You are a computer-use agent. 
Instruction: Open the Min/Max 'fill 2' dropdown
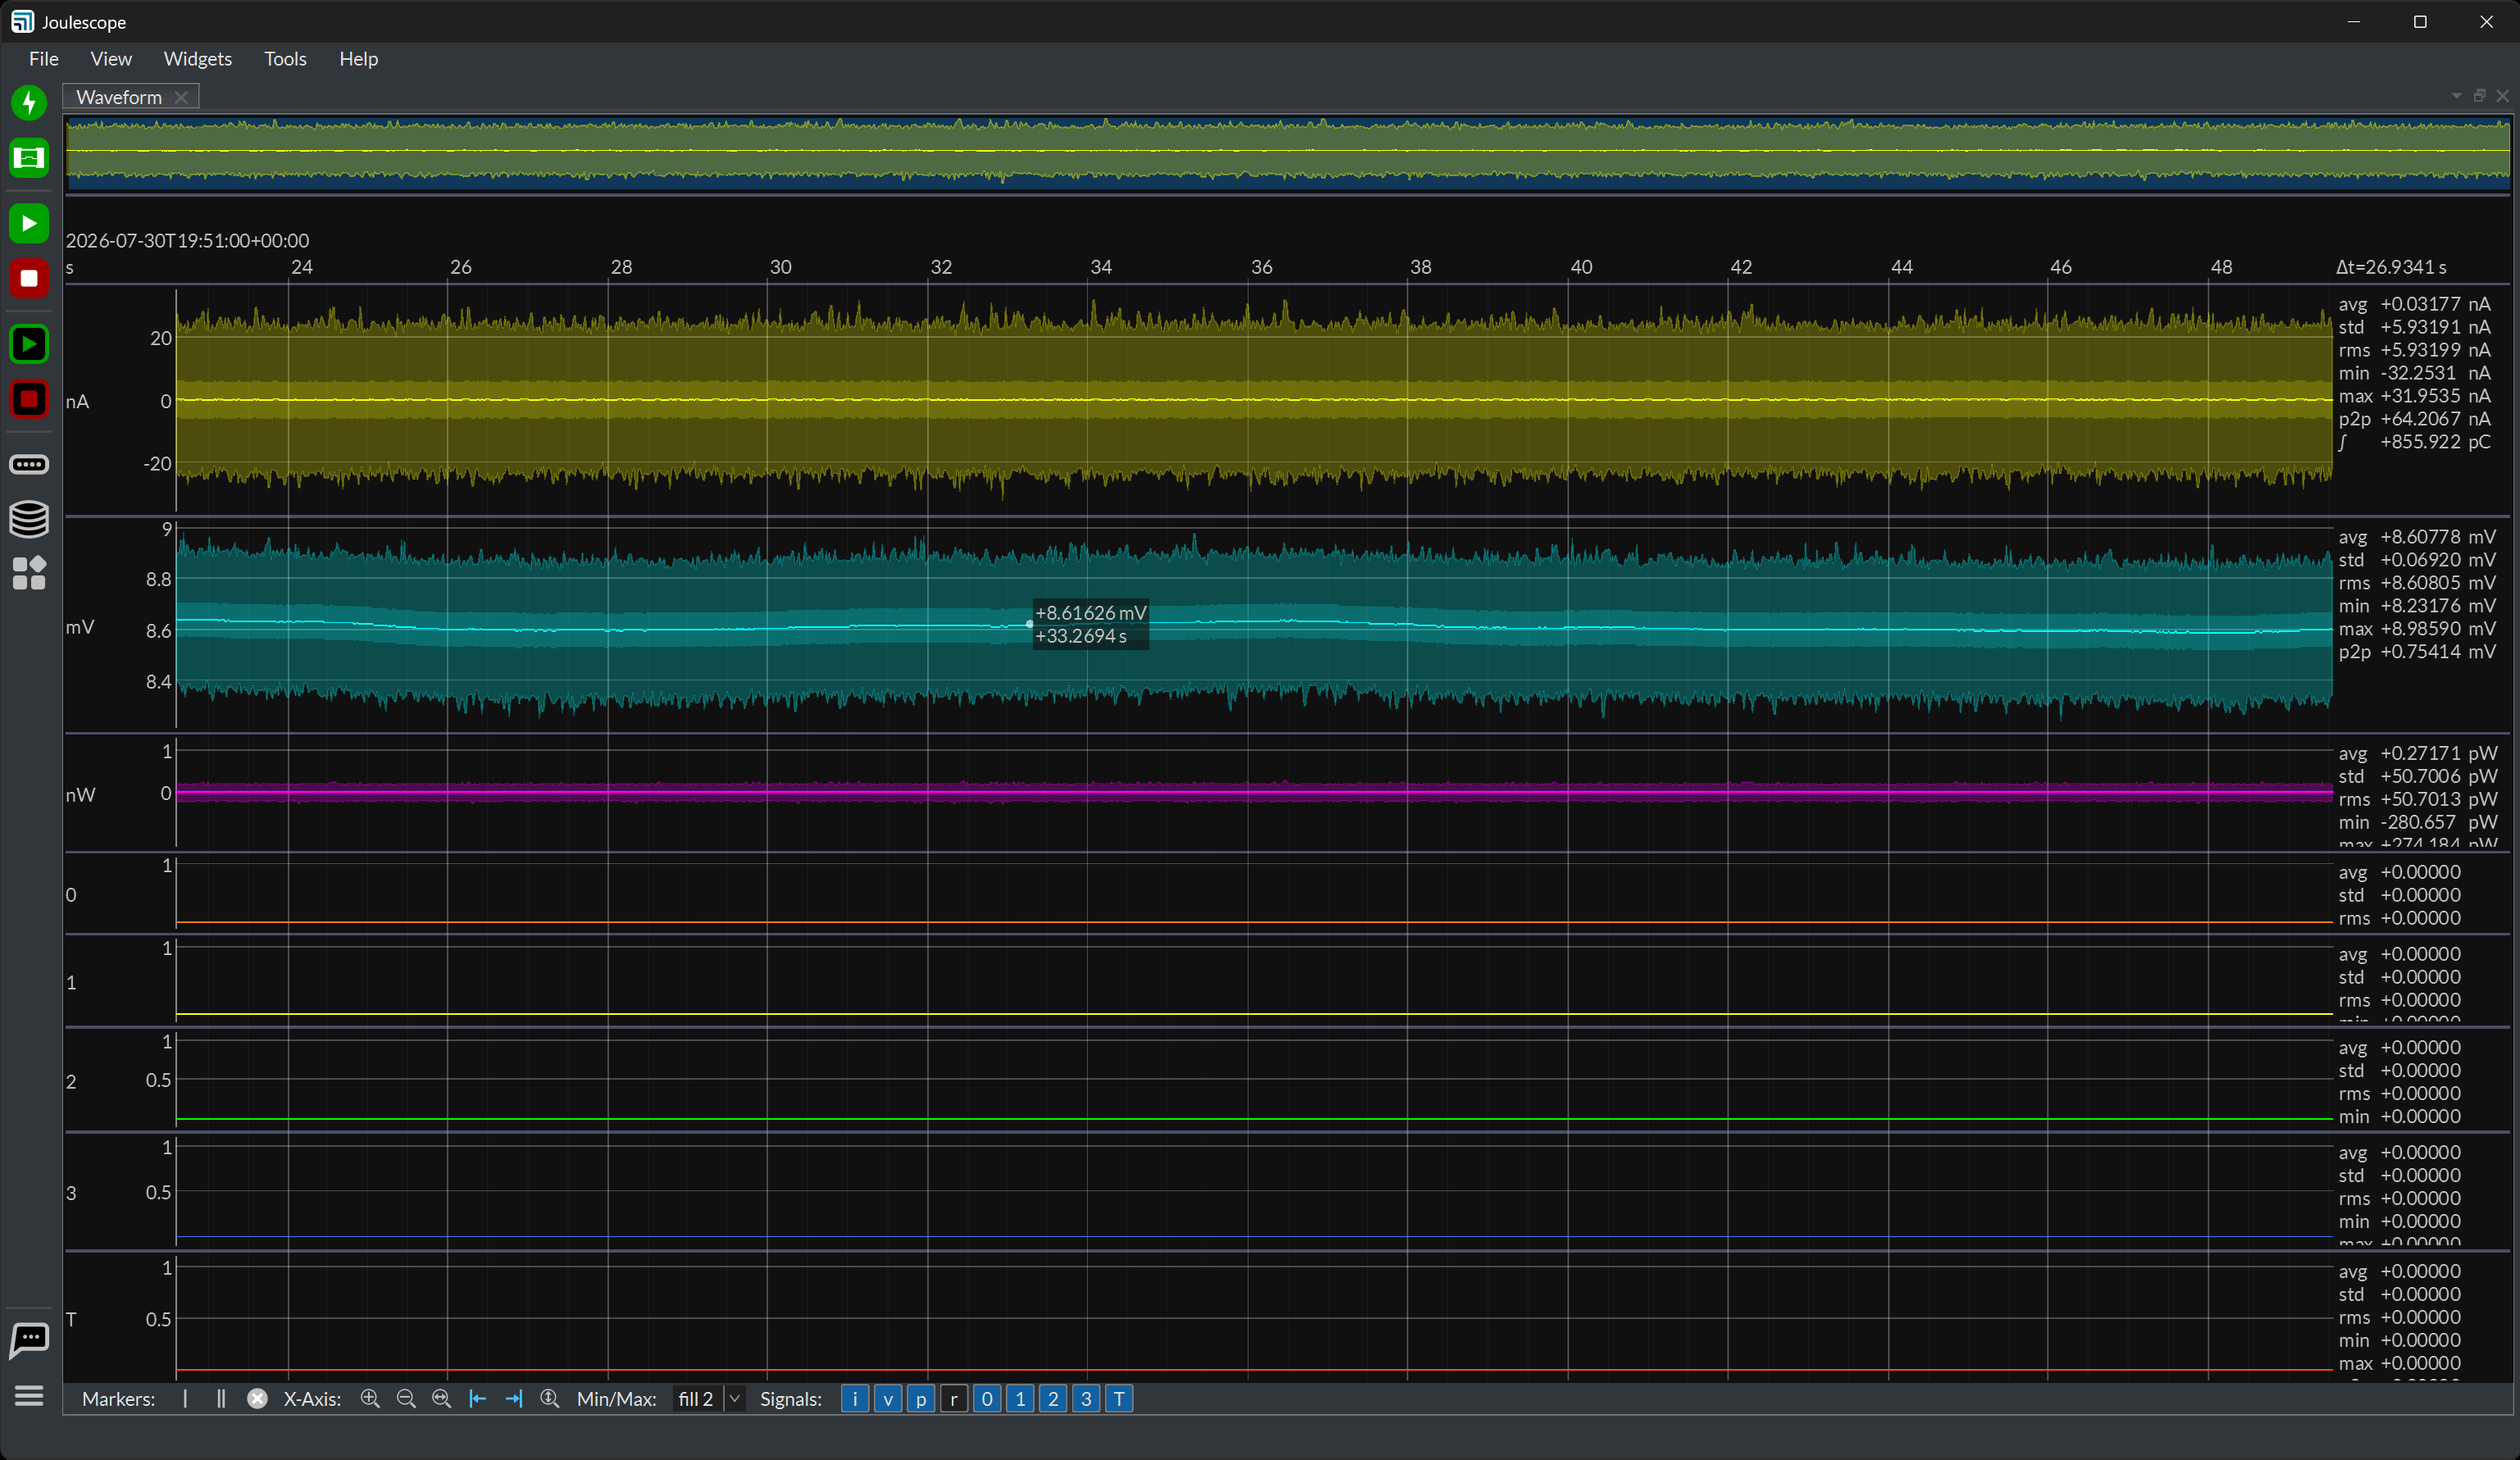coord(709,1399)
